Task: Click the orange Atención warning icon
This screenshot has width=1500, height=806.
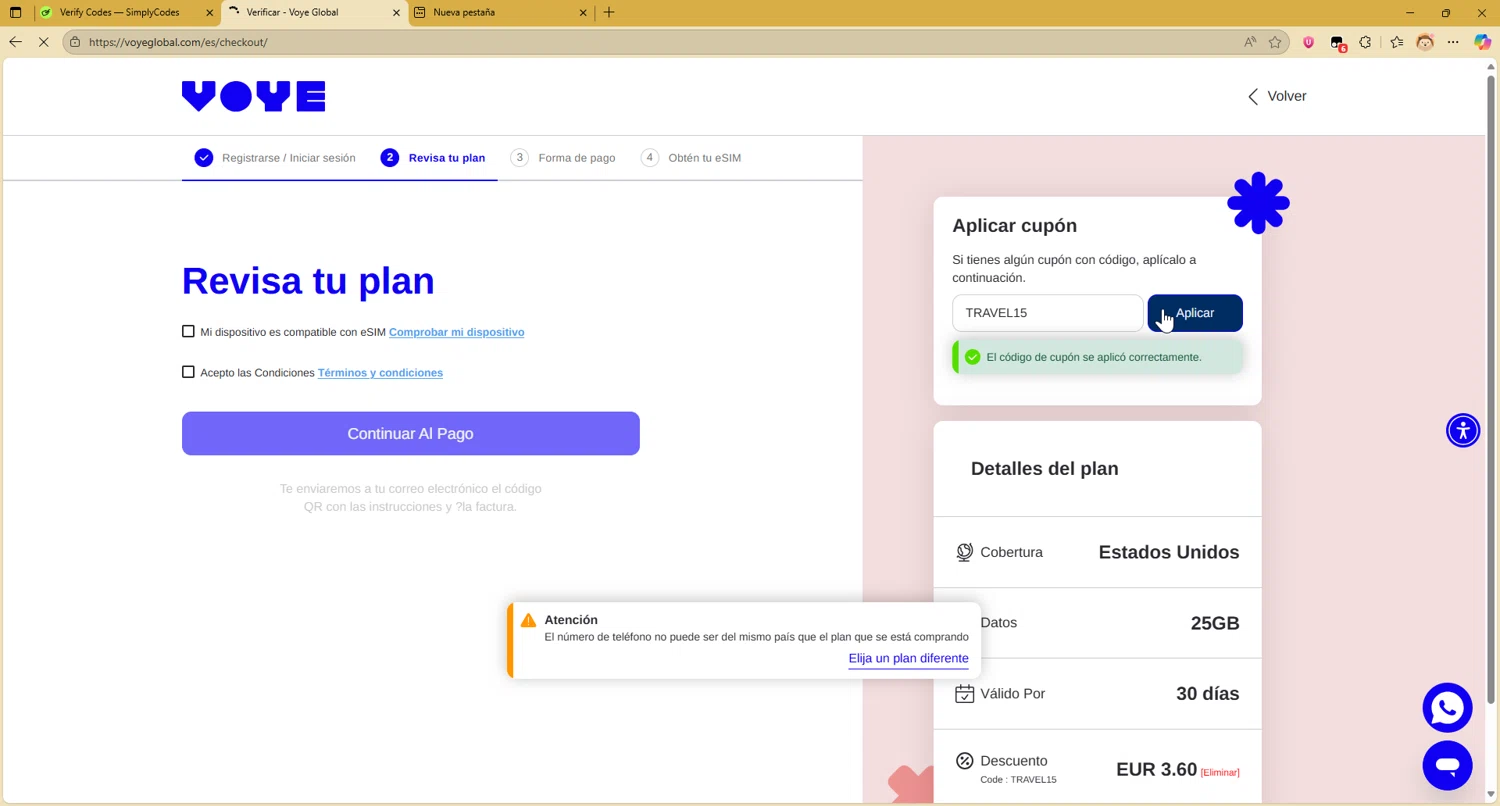Action: (x=528, y=620)
